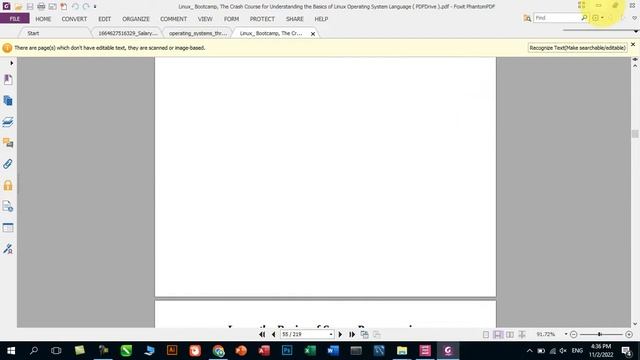The width and height of the screenshot is (640, 360).
Task: Select facing pages view mode
Action: pos(510,334)
